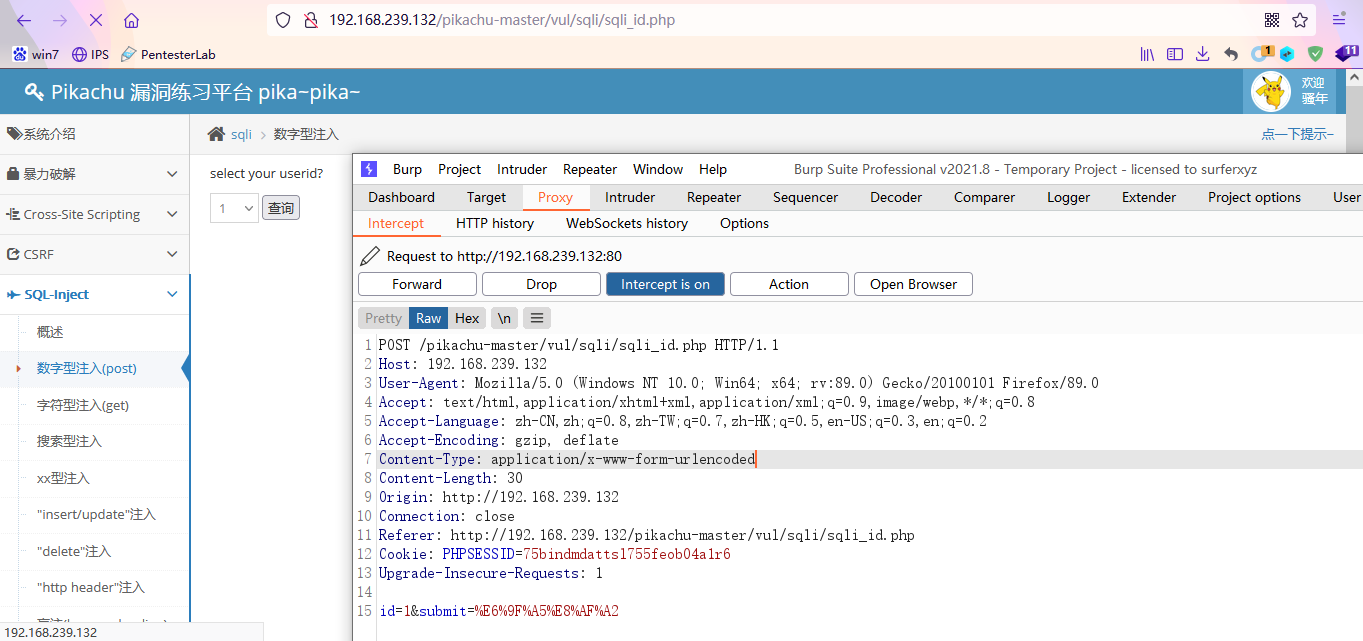Click the 查询 submit button
The height and width of the screenshot is (641, 1363).
pos(281,208)
